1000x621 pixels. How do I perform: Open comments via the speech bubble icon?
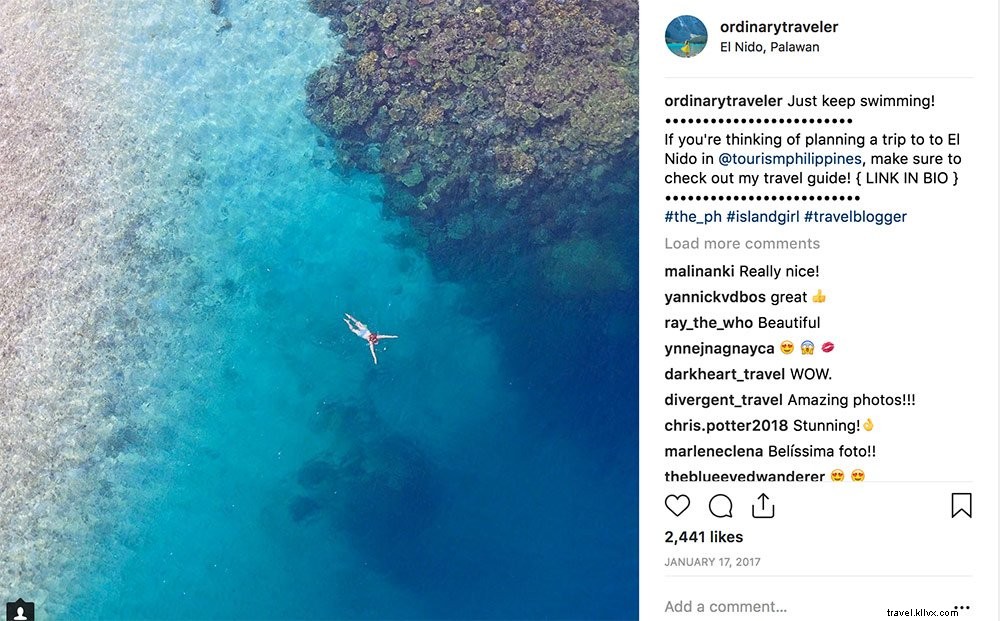[x=719, y=506]
